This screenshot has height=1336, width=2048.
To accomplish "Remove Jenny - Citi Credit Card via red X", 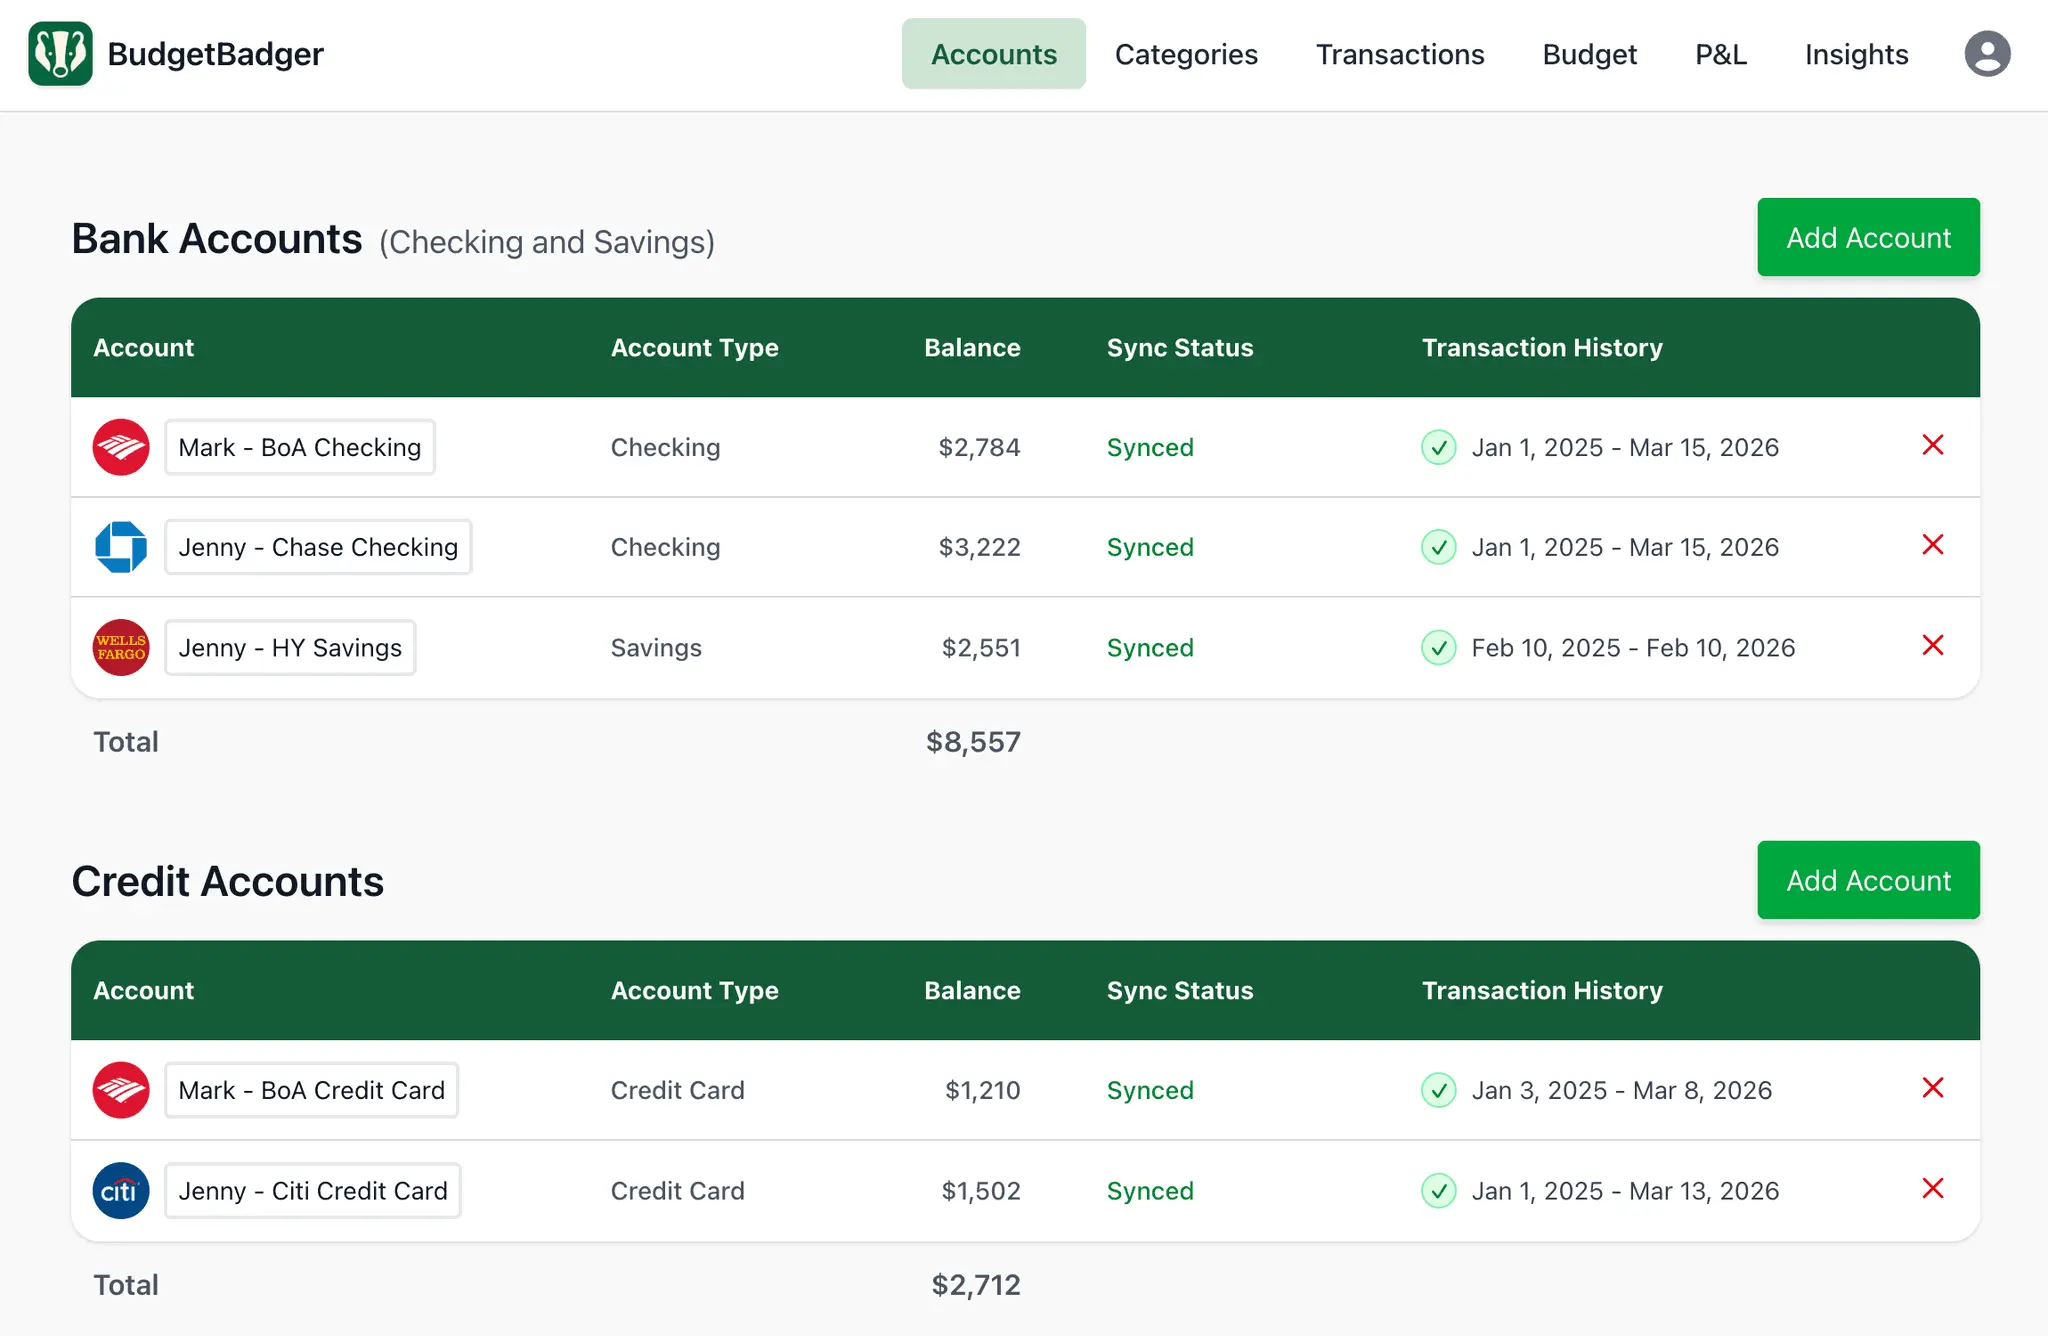I will [1933, 1188].
